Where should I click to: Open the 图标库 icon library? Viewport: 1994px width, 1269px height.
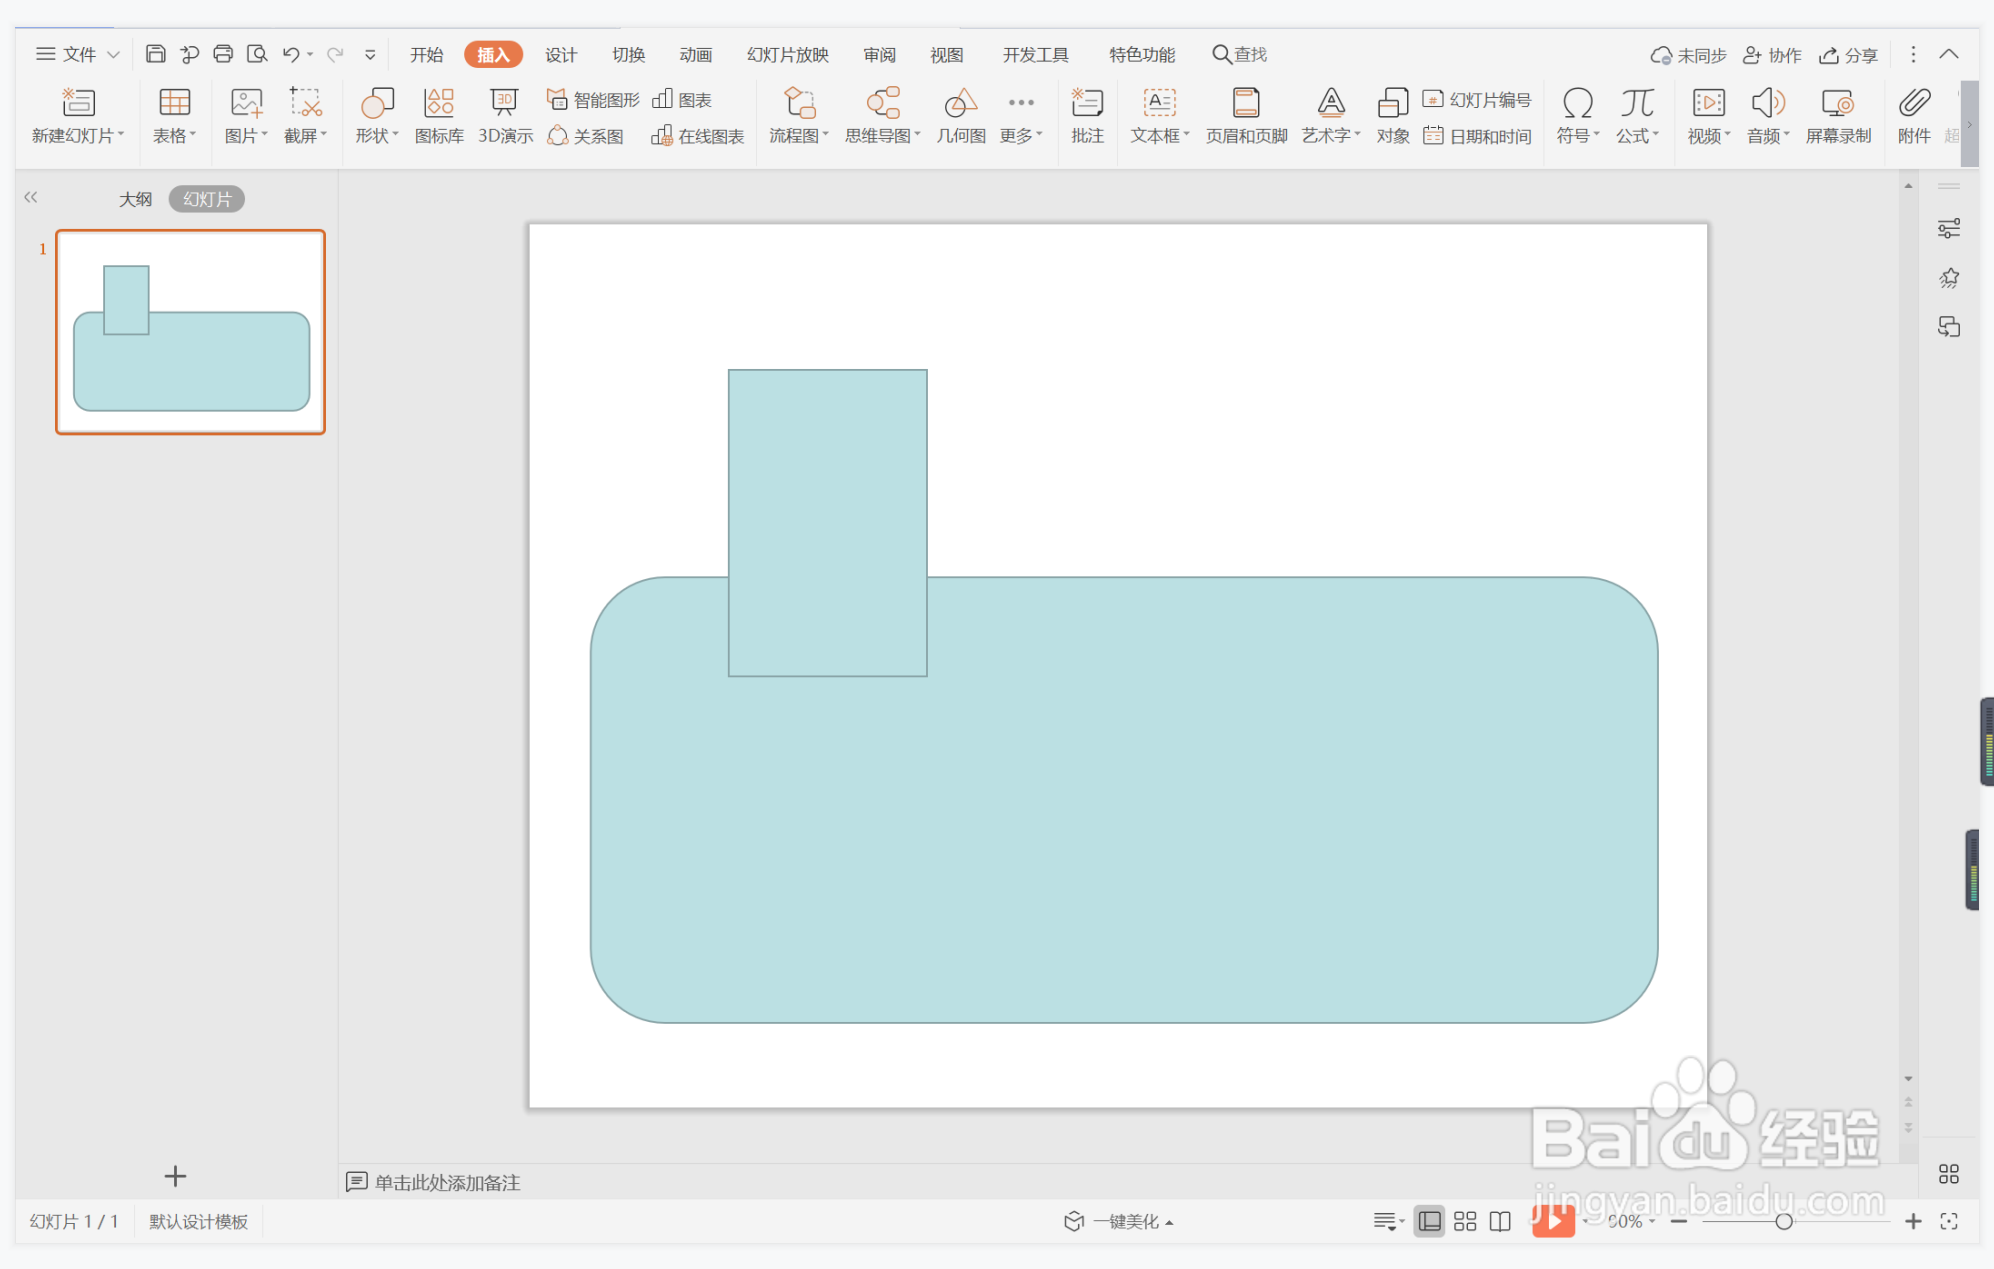(438, 103)
